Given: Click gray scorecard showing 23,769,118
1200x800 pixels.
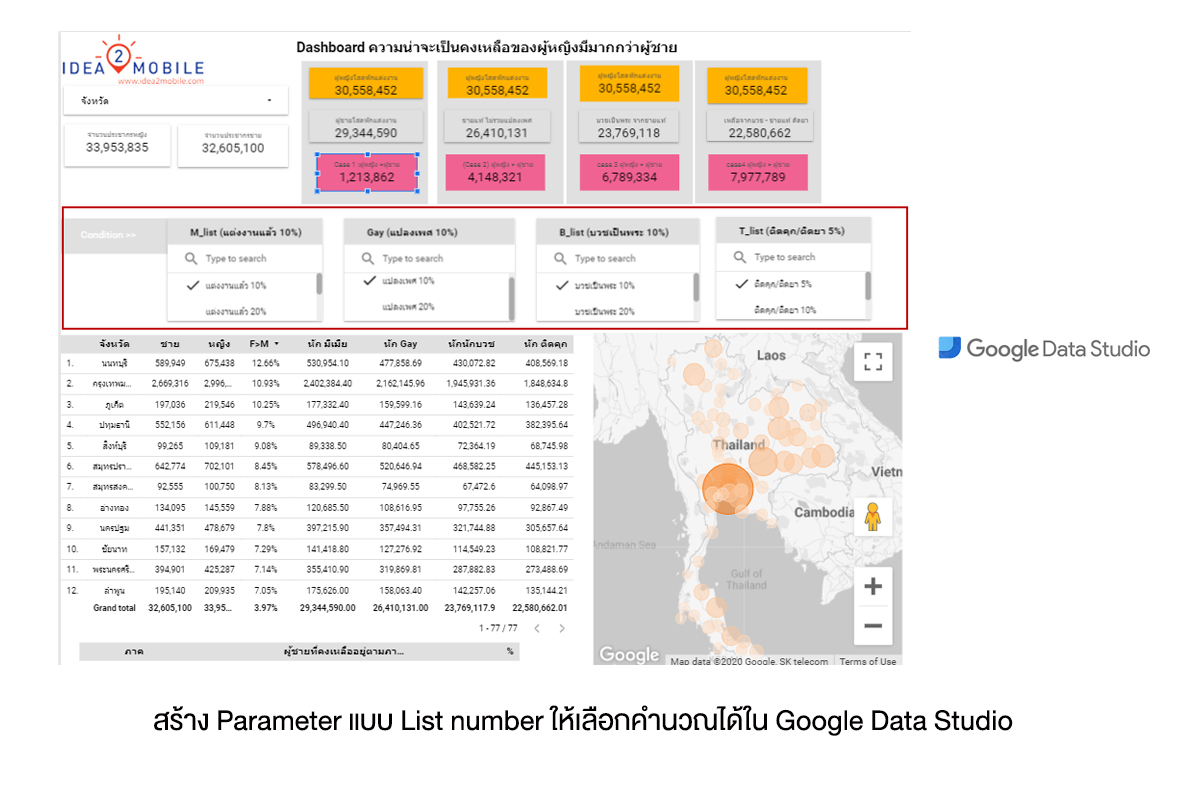Looking at the screenshot, I should tap(629, 128).
